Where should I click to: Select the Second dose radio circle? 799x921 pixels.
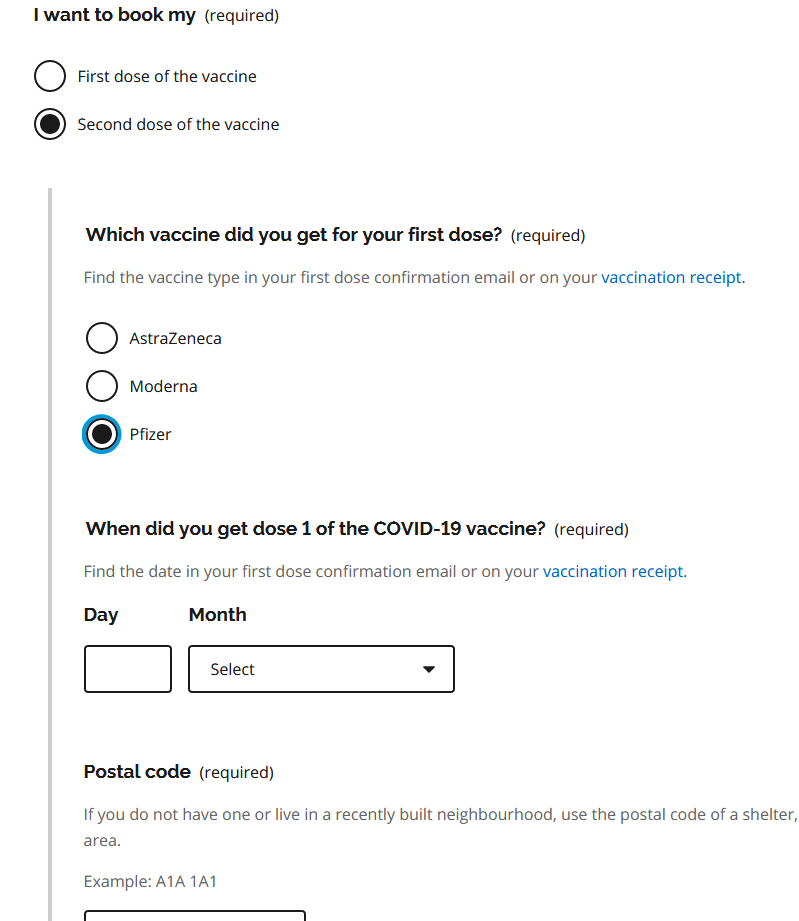pyautogui.click(x=50, y=124)
